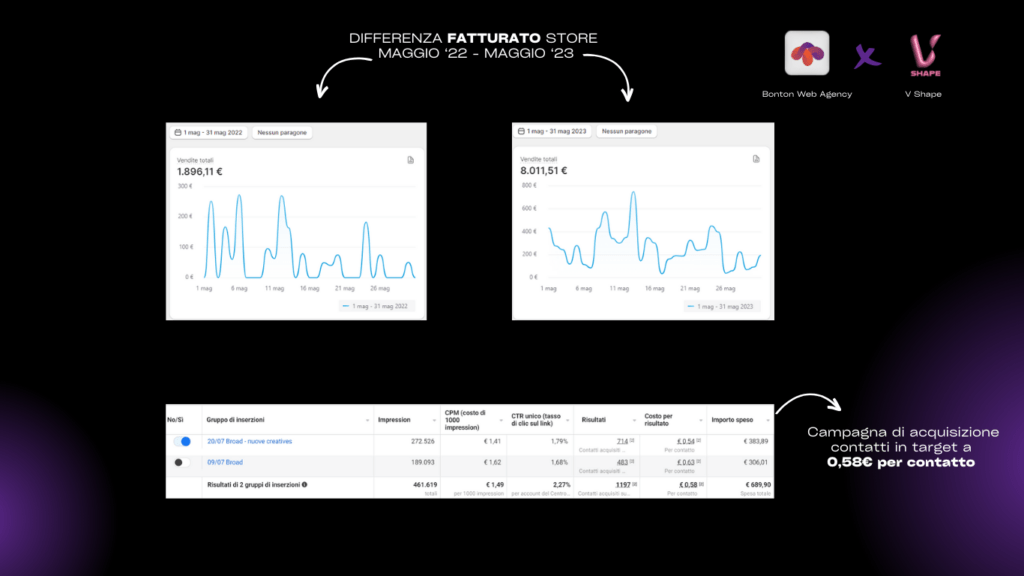Select the 461.619 total impressions cell
Viewport: 1024px width, 576px height.
[425, 485]
